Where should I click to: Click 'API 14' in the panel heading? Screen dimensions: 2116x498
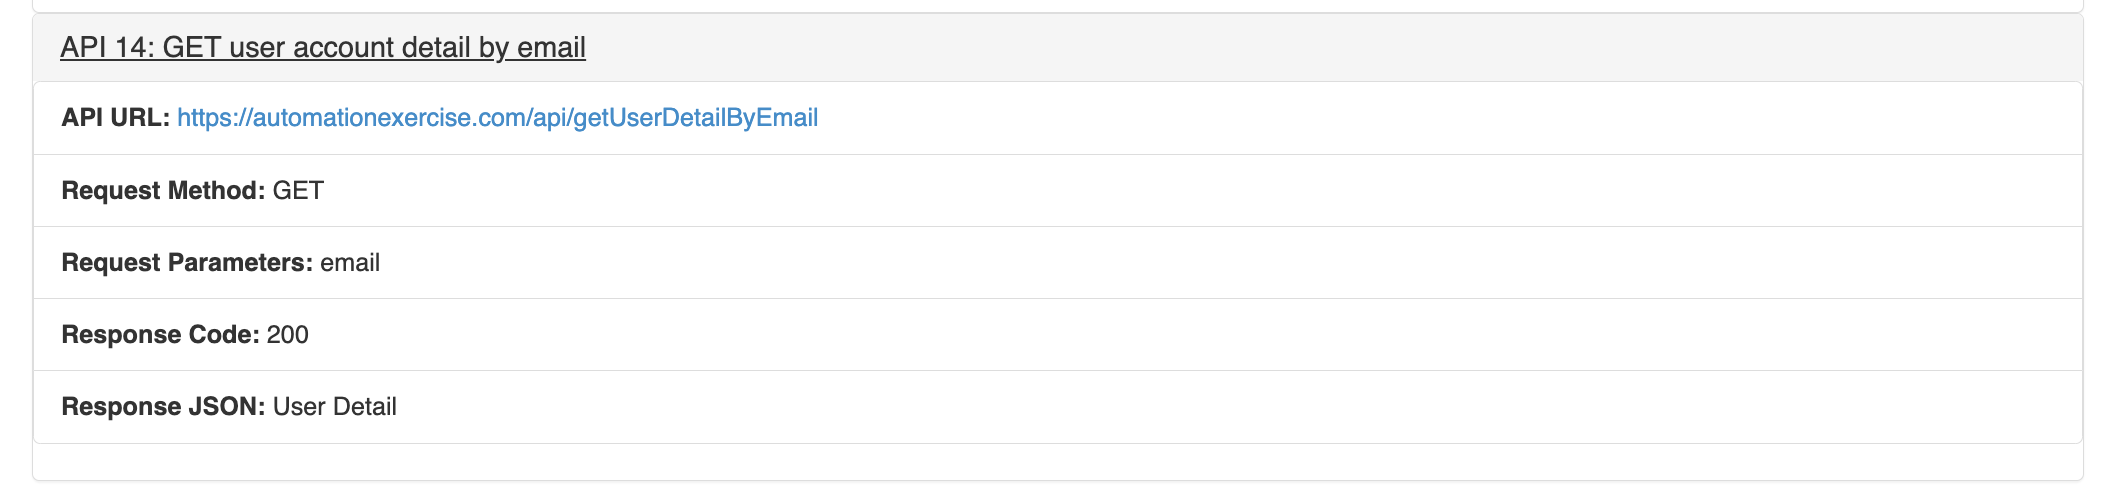pos(104,47)
